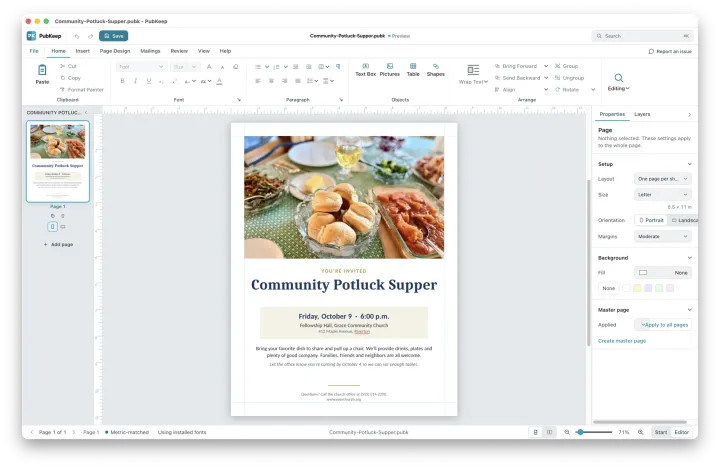This screenshot has height=468, width=720.
Task: Switch to two-page spread view in status bar
Action: [549, 432]
